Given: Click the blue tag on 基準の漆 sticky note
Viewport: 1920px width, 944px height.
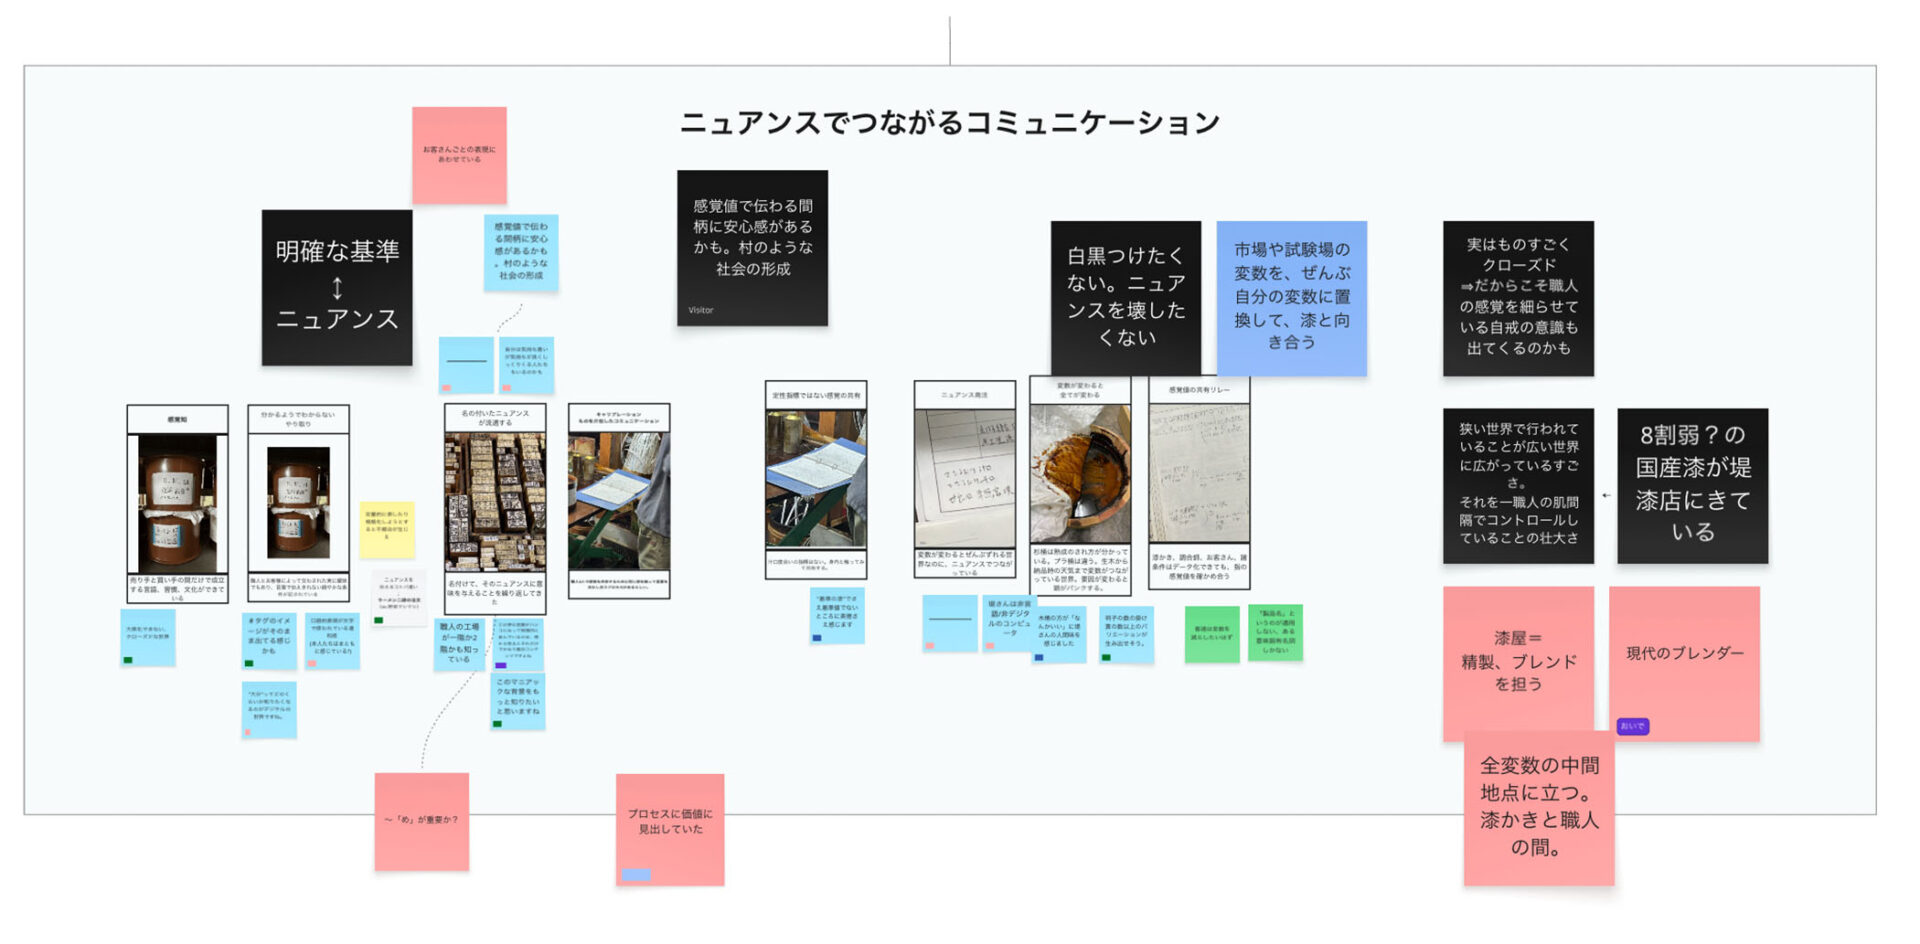Looking at the screenshot, I should [817, 637].
